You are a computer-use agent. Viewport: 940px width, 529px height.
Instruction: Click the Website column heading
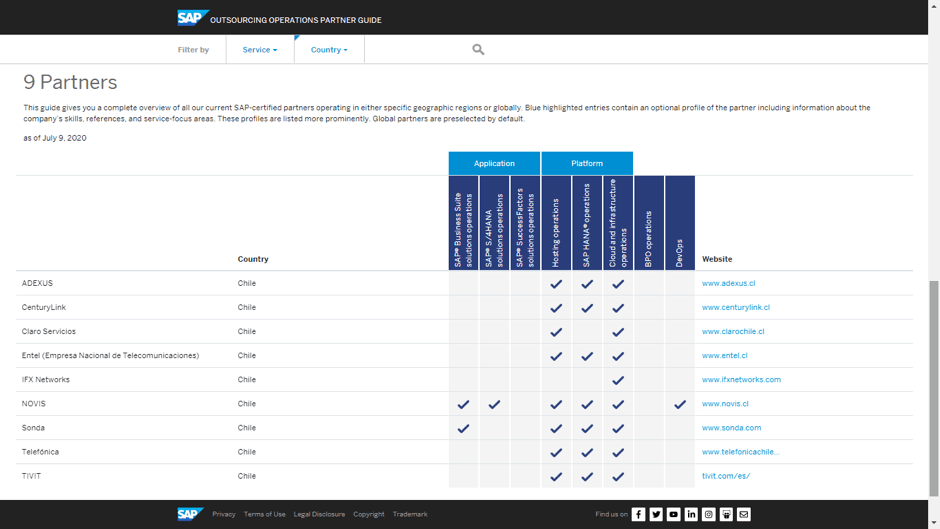coord(717,259)
